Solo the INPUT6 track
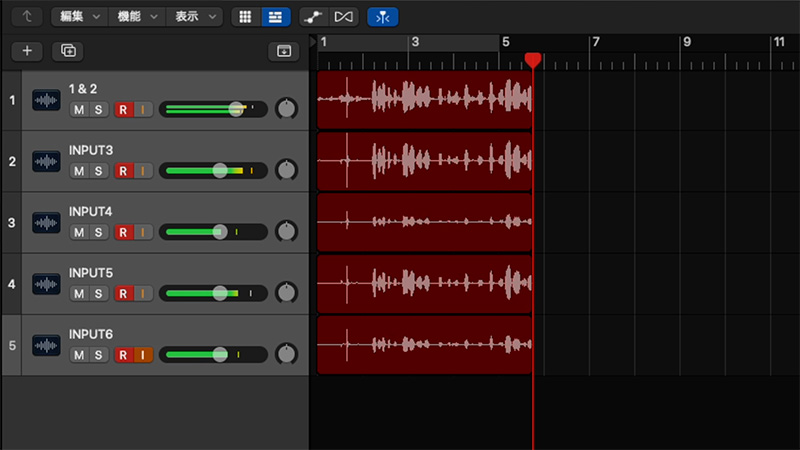This screenshot has height=450, width=800. pos(98,355)
